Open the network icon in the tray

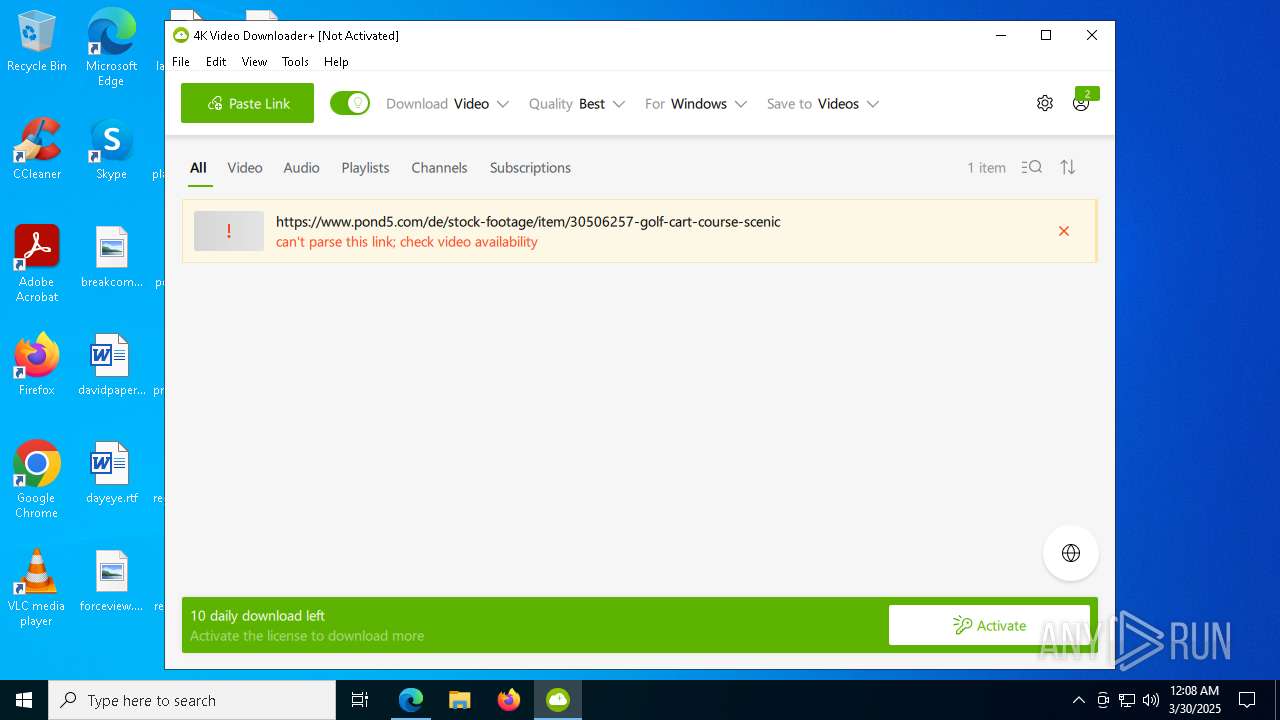point(1127,700)
